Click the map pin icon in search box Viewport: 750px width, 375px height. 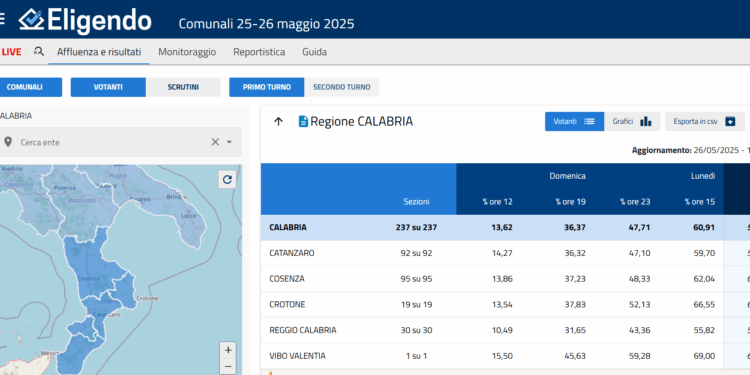point(8,142)
